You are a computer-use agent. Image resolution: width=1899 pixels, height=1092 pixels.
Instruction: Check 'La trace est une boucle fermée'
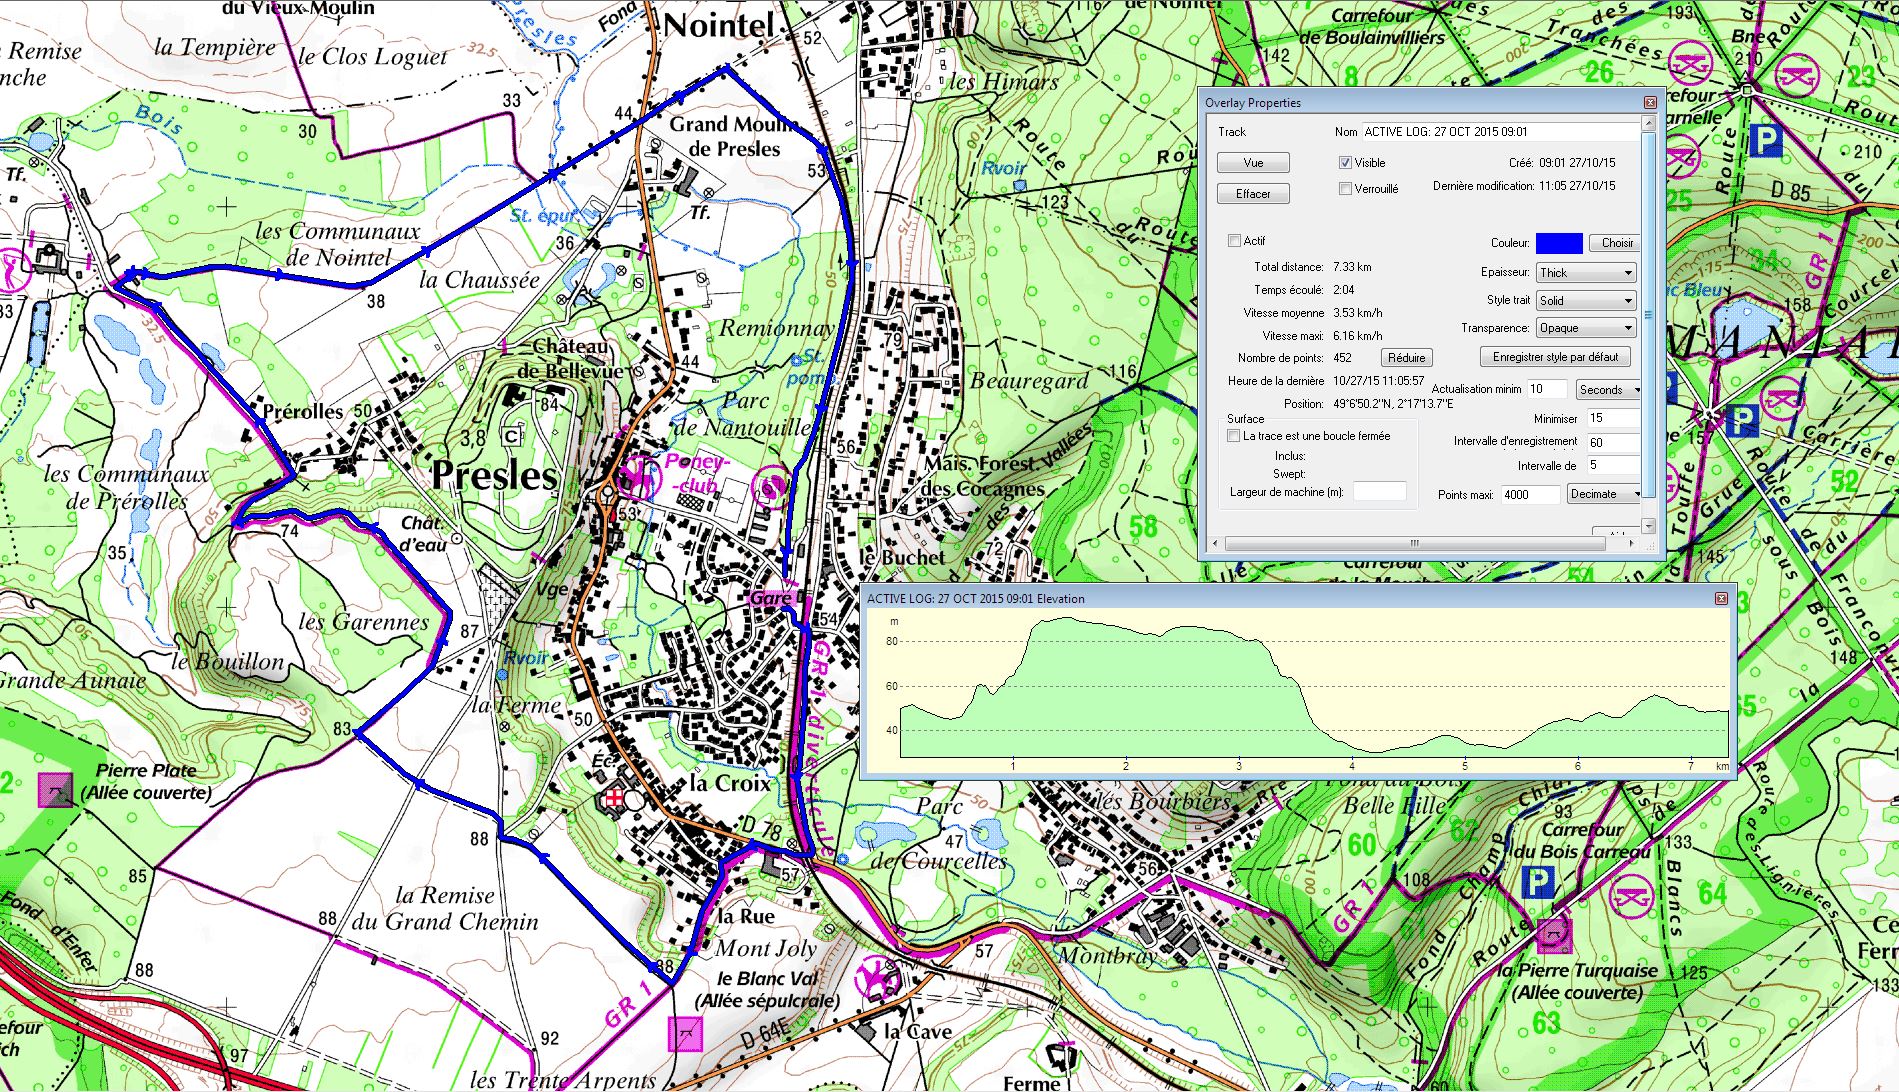(x=1234, y=436)
